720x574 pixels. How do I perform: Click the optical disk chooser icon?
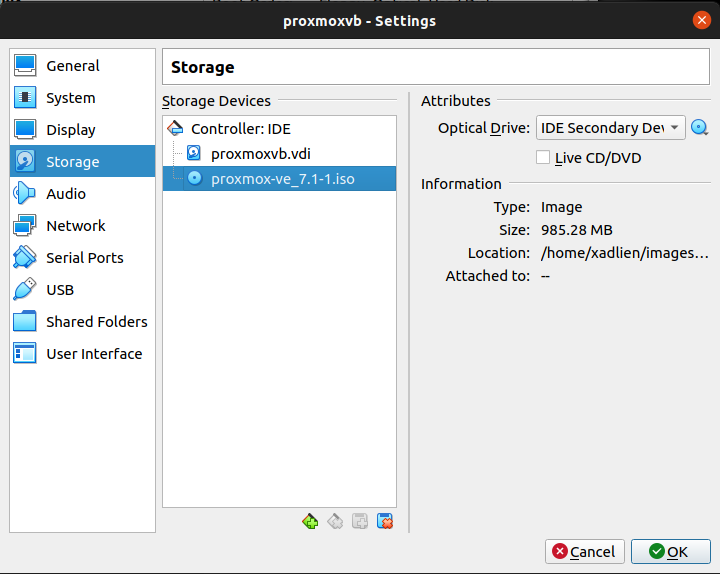(700, 128)
